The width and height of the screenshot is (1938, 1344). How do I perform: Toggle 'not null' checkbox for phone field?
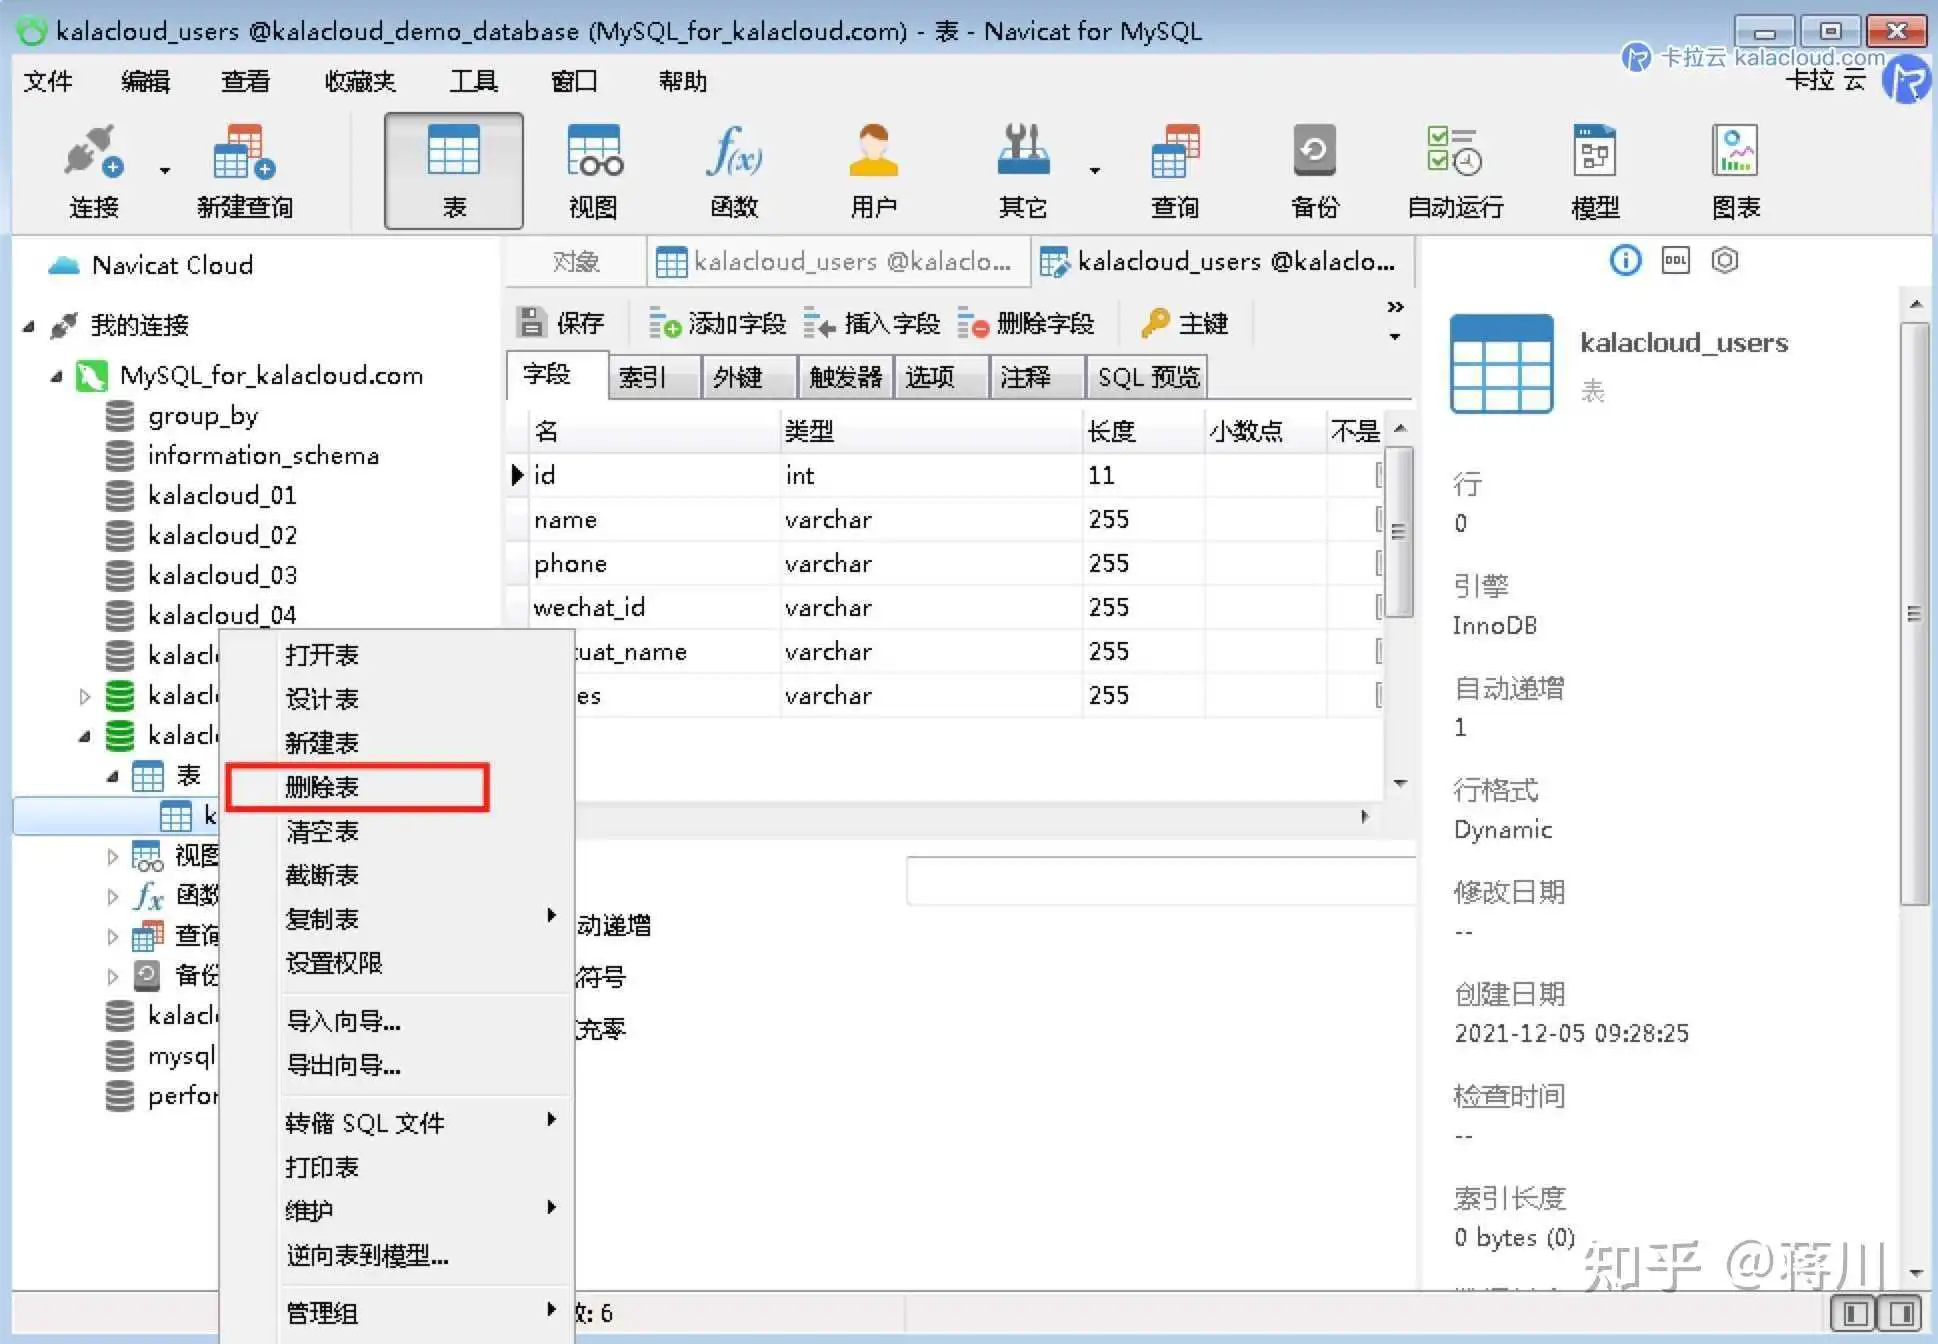click(x=1379, y=564)
